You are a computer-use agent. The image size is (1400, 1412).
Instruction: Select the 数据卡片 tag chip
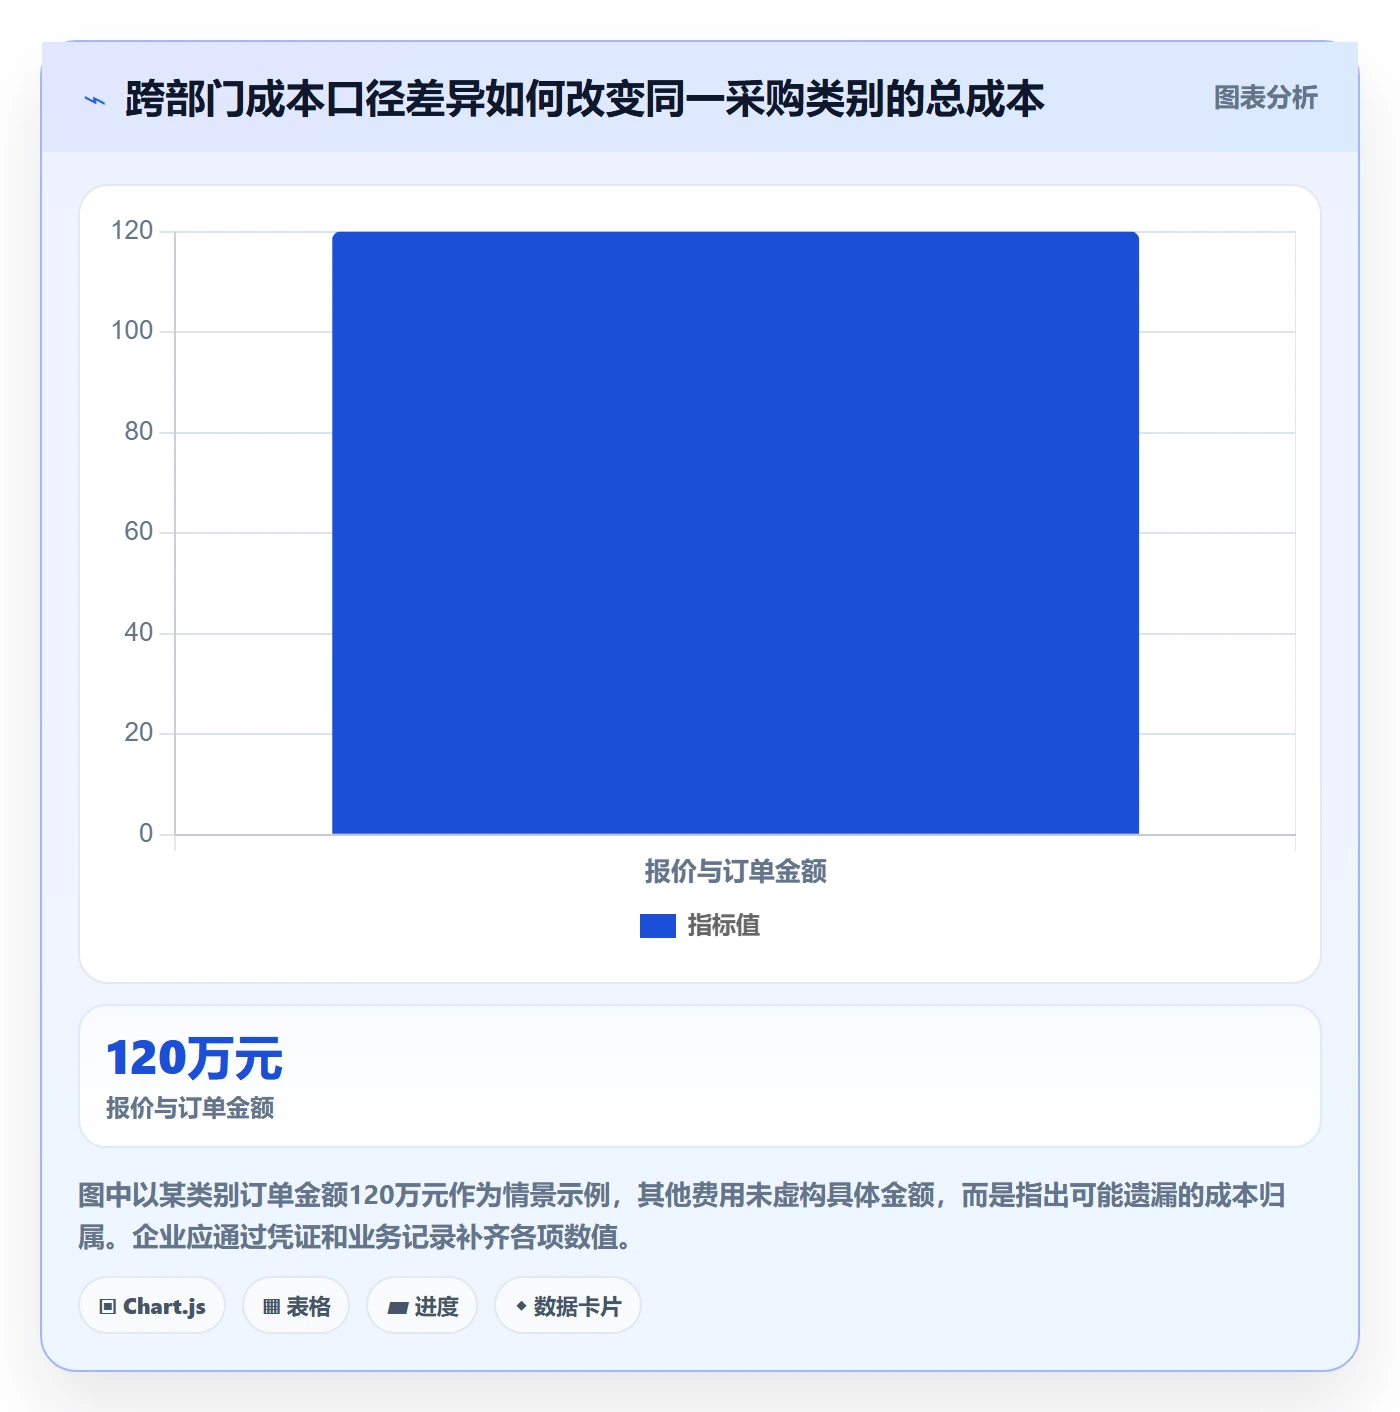[568, 1306]
